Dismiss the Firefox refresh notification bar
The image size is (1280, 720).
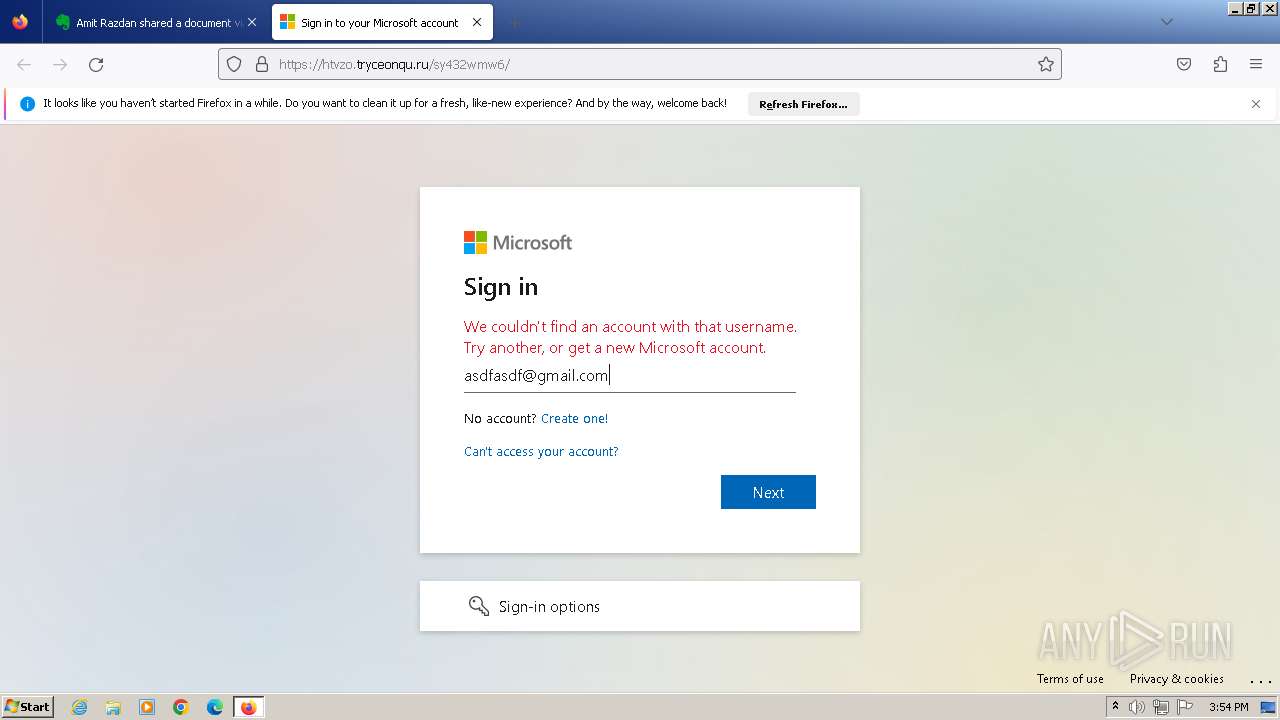point(1256,104)
